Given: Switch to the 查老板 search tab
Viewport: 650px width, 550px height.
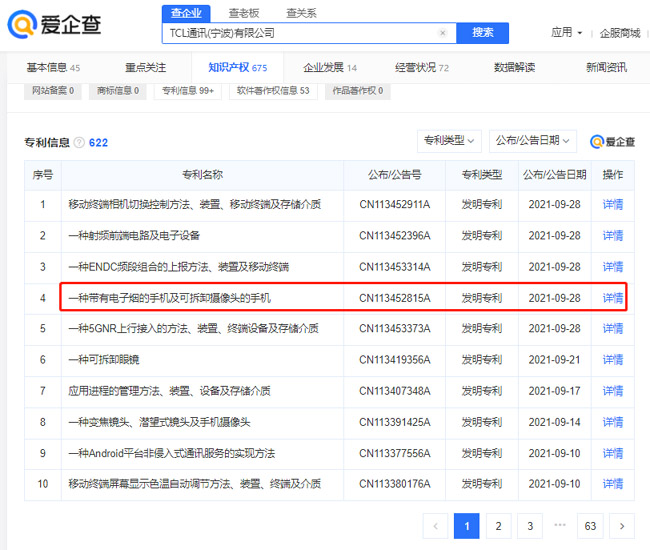Looking at the screenshot, I should 244,13.
